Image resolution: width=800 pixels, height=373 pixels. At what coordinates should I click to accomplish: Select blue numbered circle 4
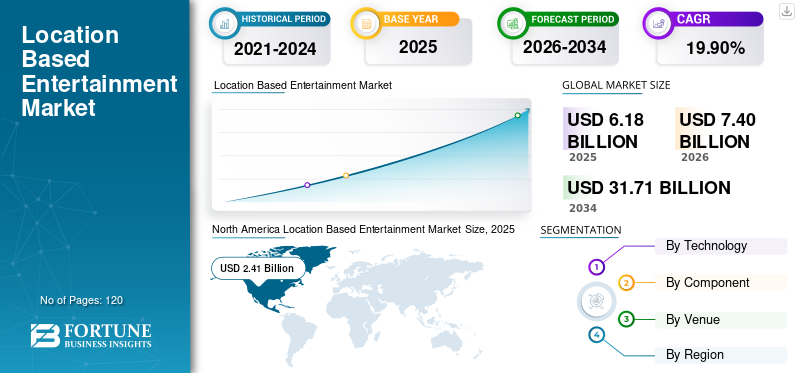point(596,335)
